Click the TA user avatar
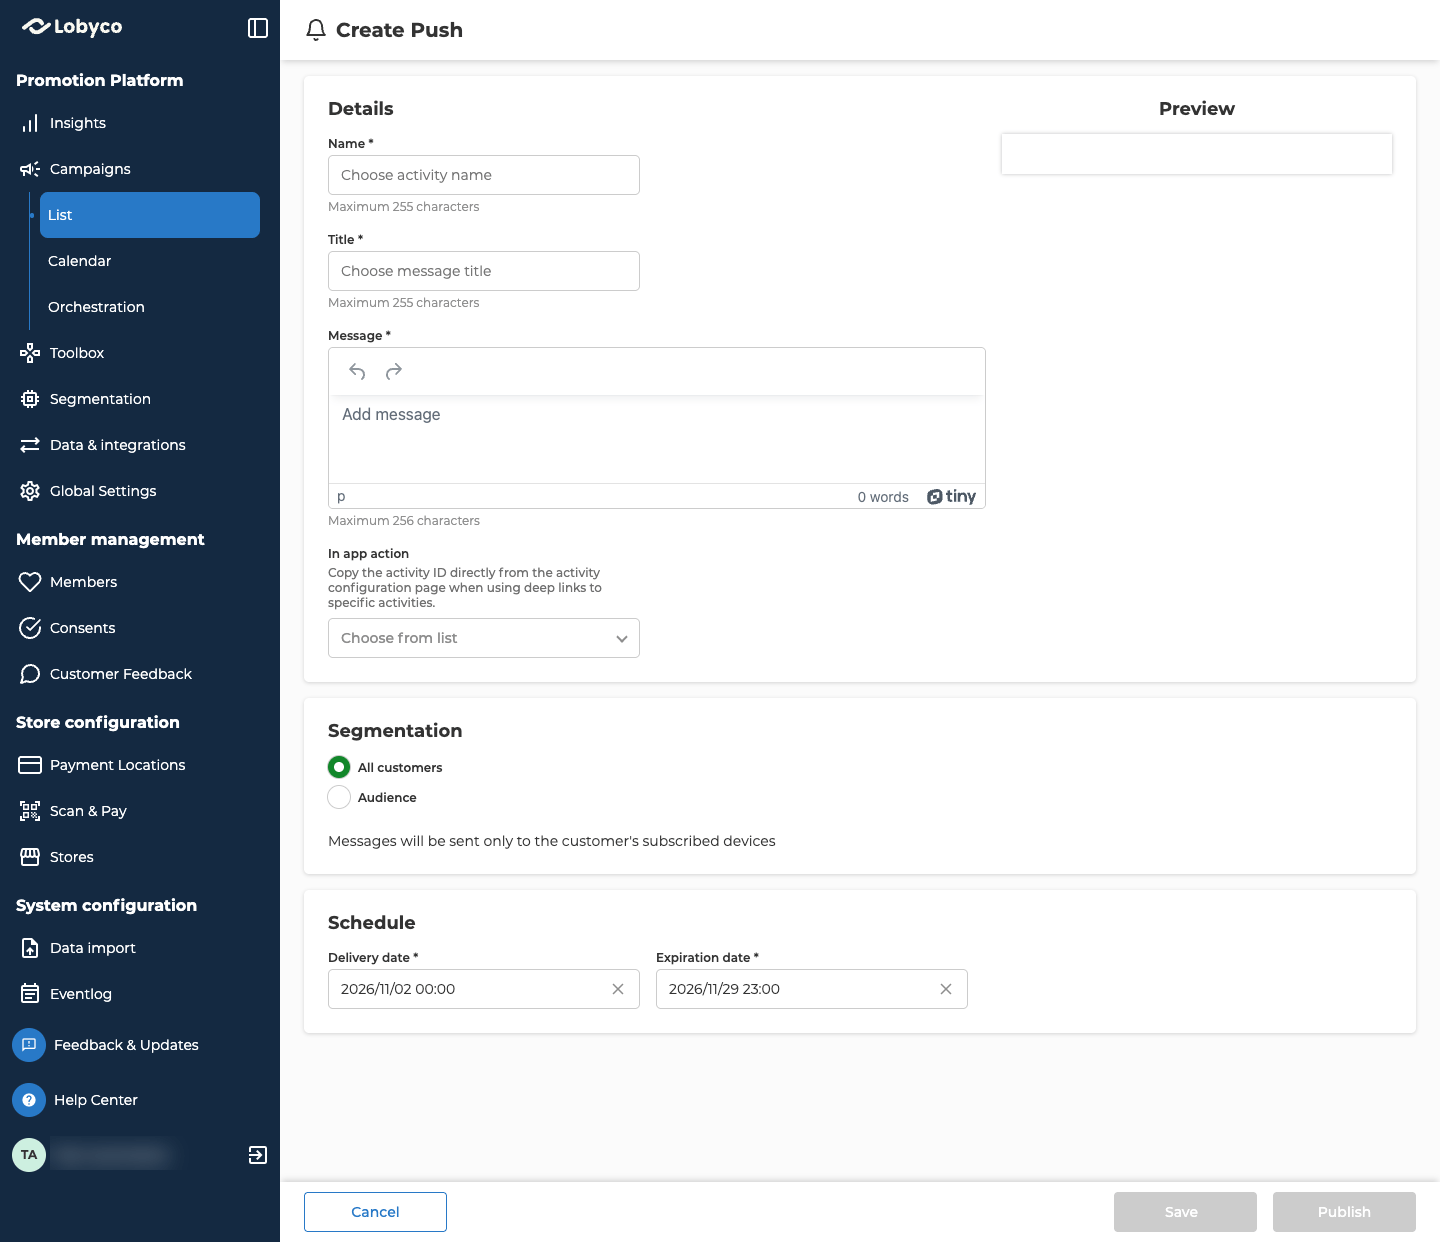Viewport: 1440px width, 1242px height. (x=29, y=1155)
